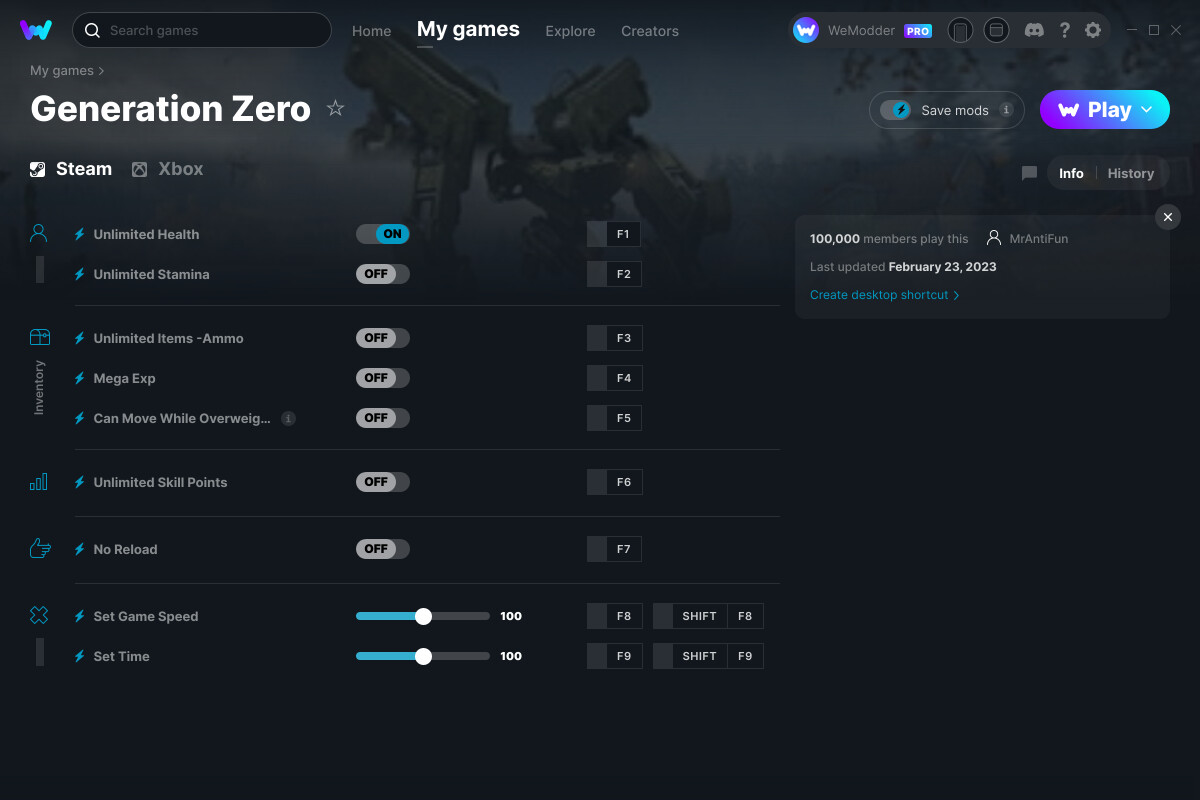1200x800 pixels.
Task: Open the Discord icon in top bar
Action: point(1034,30)
